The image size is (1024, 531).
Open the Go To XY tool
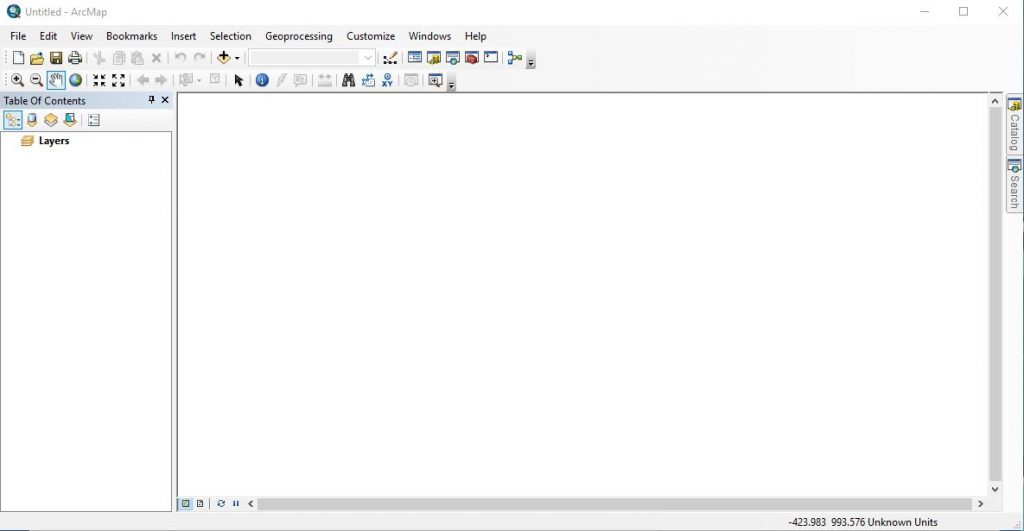pos(387,80)
